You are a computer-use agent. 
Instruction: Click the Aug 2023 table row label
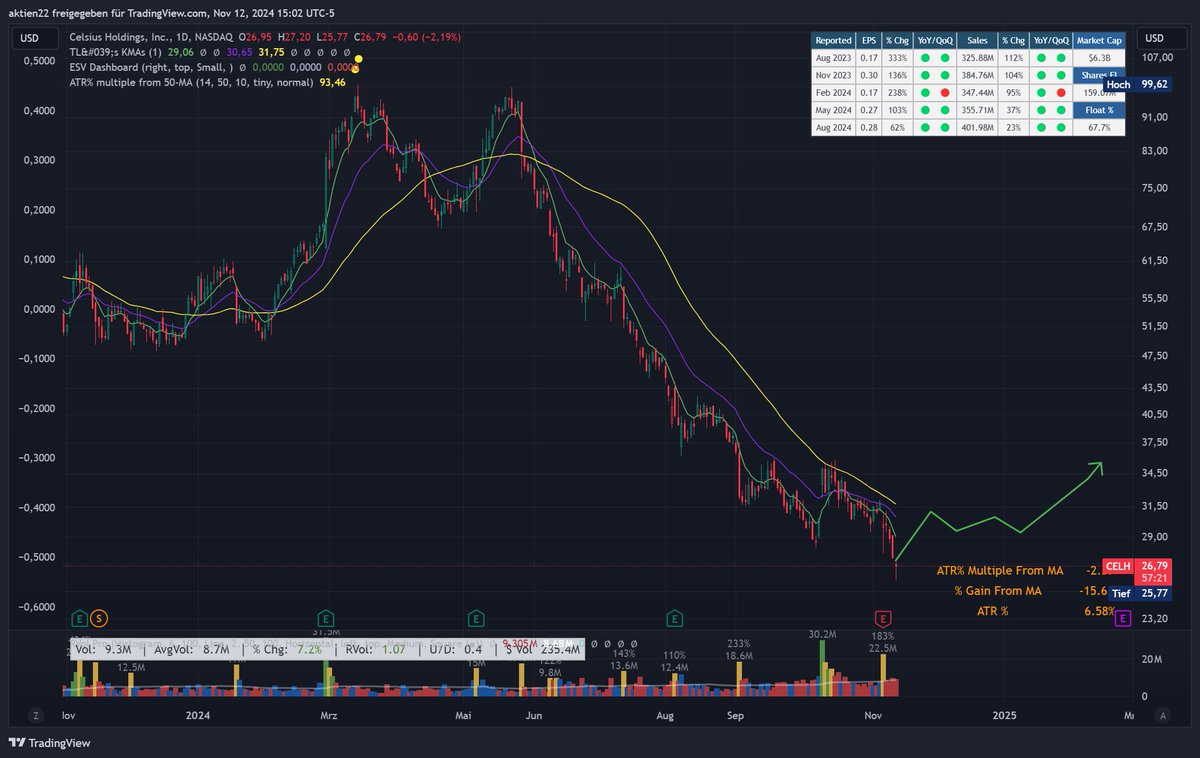pos(833,58)
